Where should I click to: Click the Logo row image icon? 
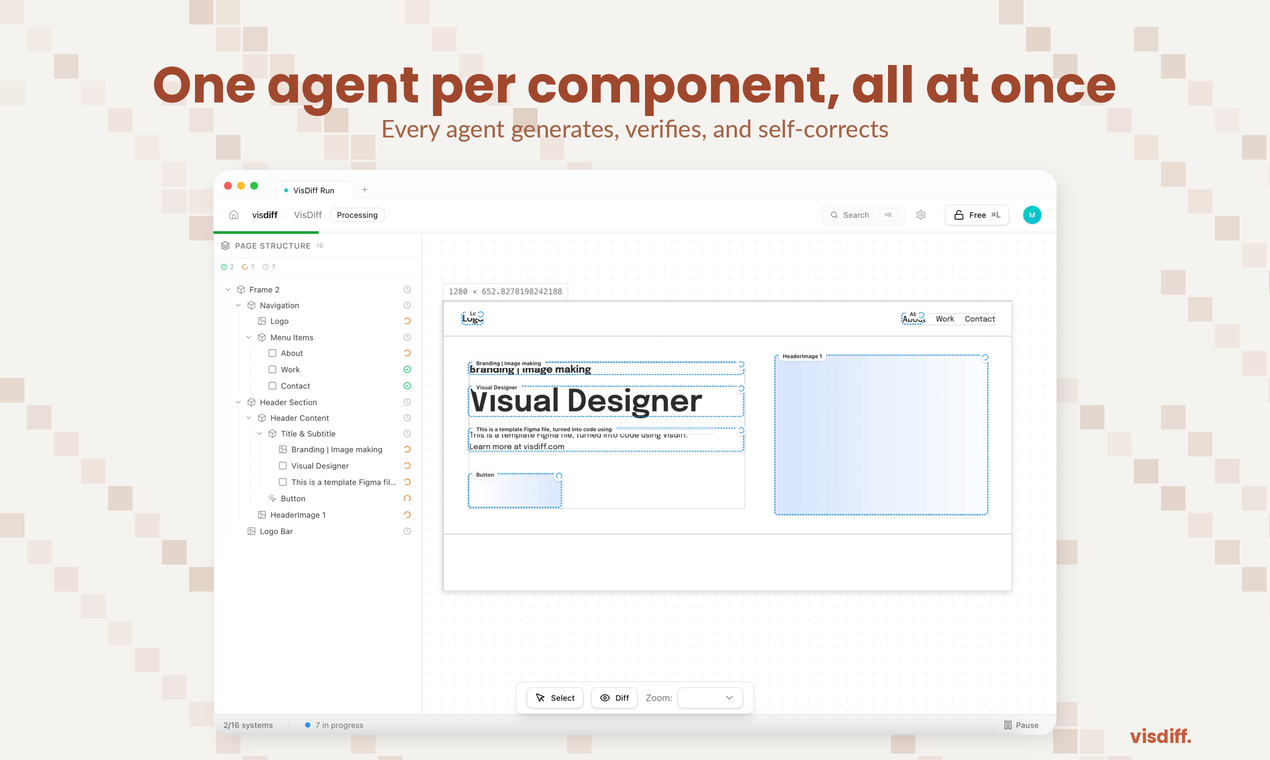click(x=262, y=321)
